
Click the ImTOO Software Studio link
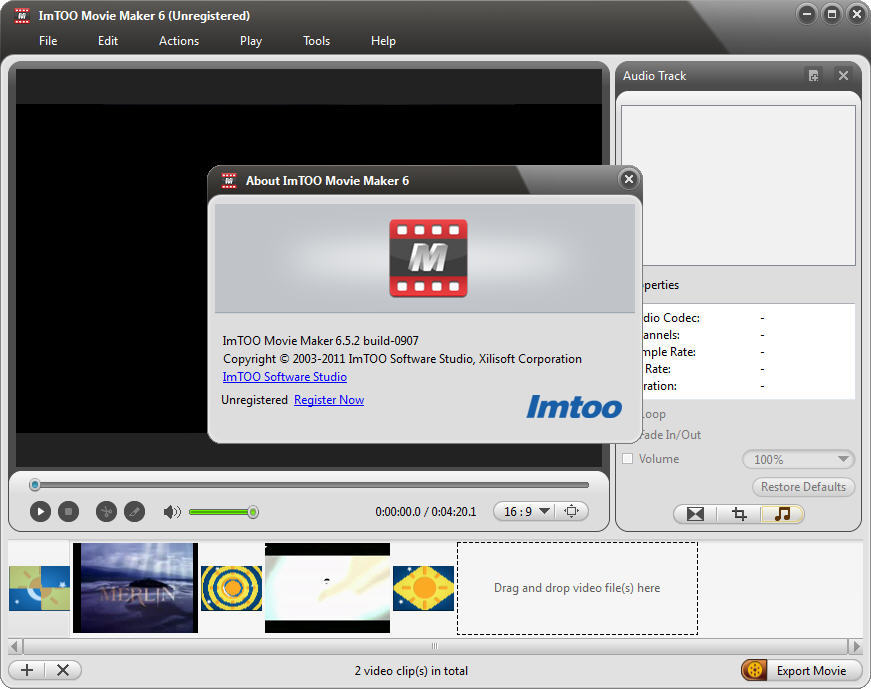(284, 377)
